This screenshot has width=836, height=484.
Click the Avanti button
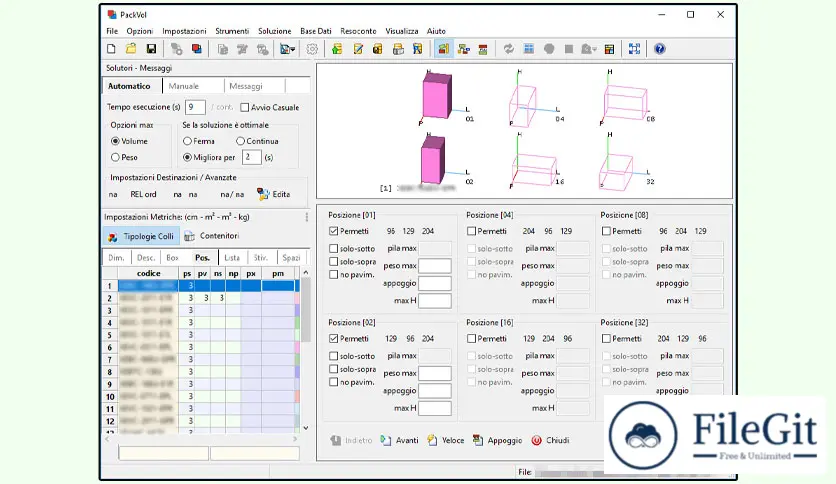coord(400,440)
